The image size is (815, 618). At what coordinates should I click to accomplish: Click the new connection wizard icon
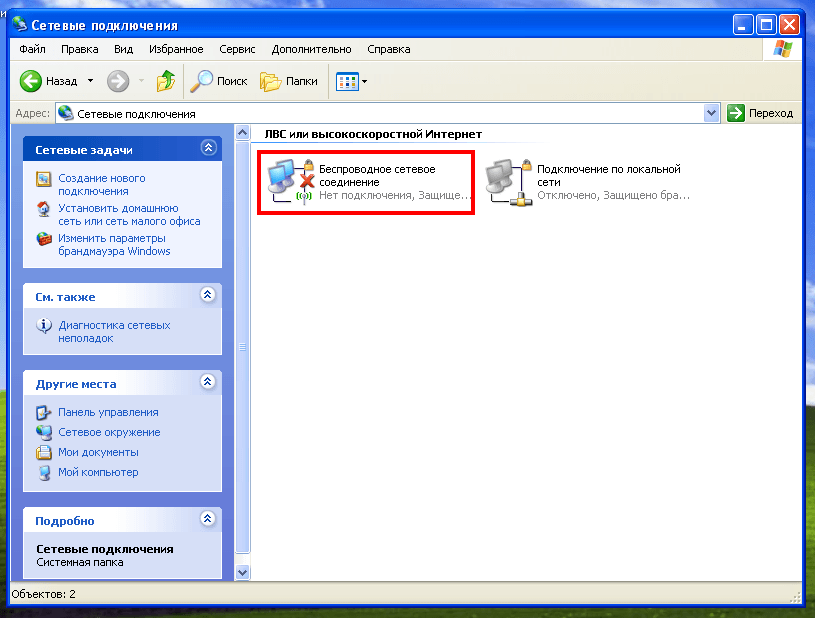44,179
